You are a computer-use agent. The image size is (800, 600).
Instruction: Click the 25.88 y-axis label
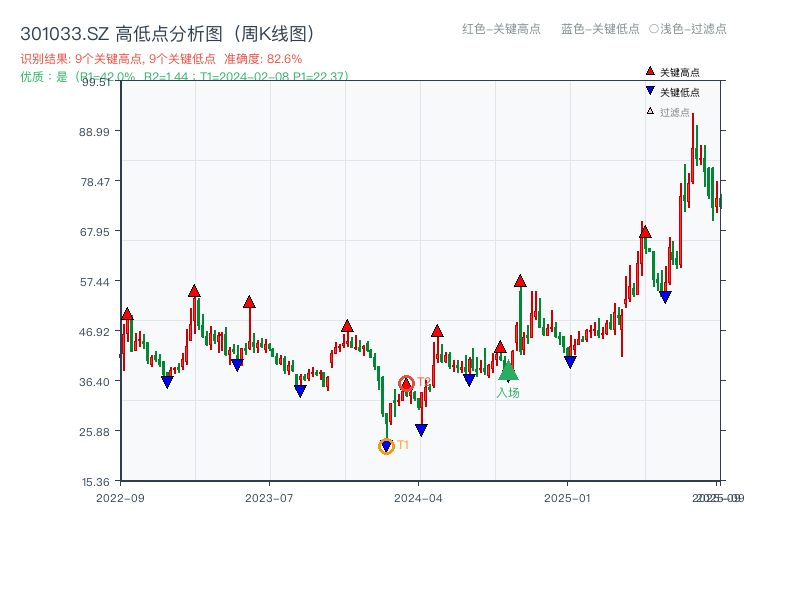[x=94, y=432]
